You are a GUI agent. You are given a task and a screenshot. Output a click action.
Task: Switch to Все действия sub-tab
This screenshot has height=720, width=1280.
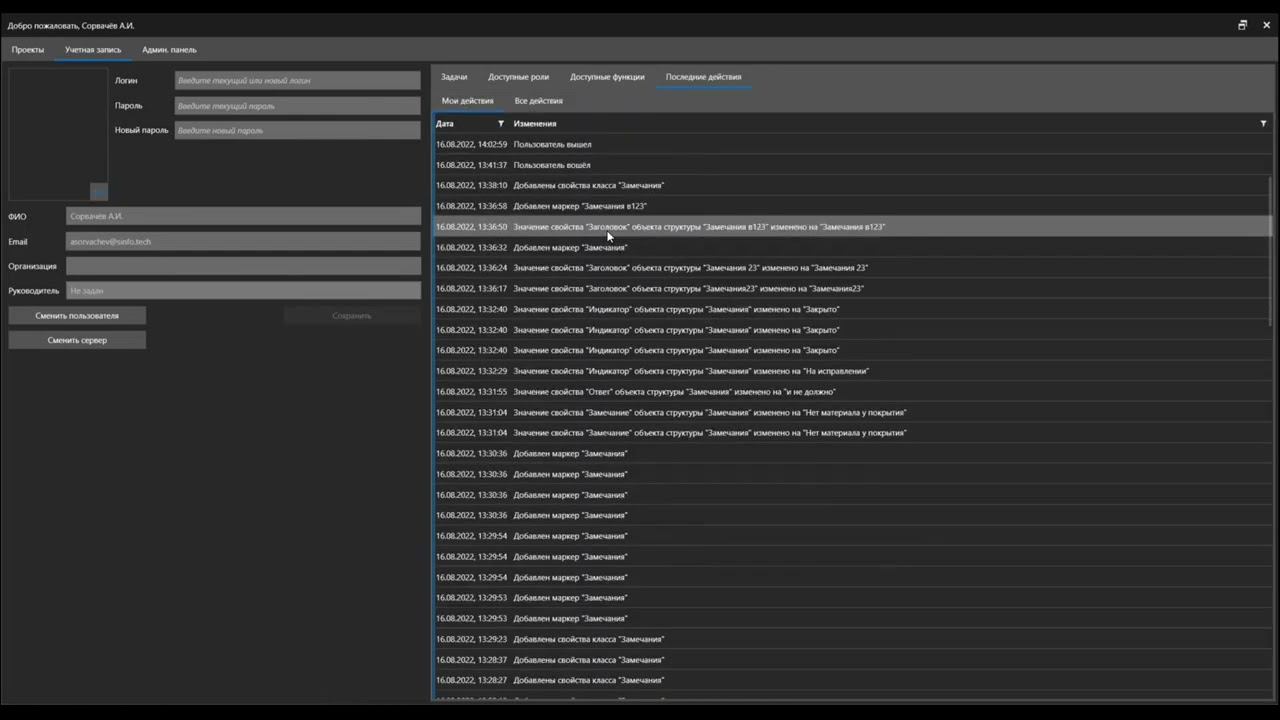[x=539, y=101]
